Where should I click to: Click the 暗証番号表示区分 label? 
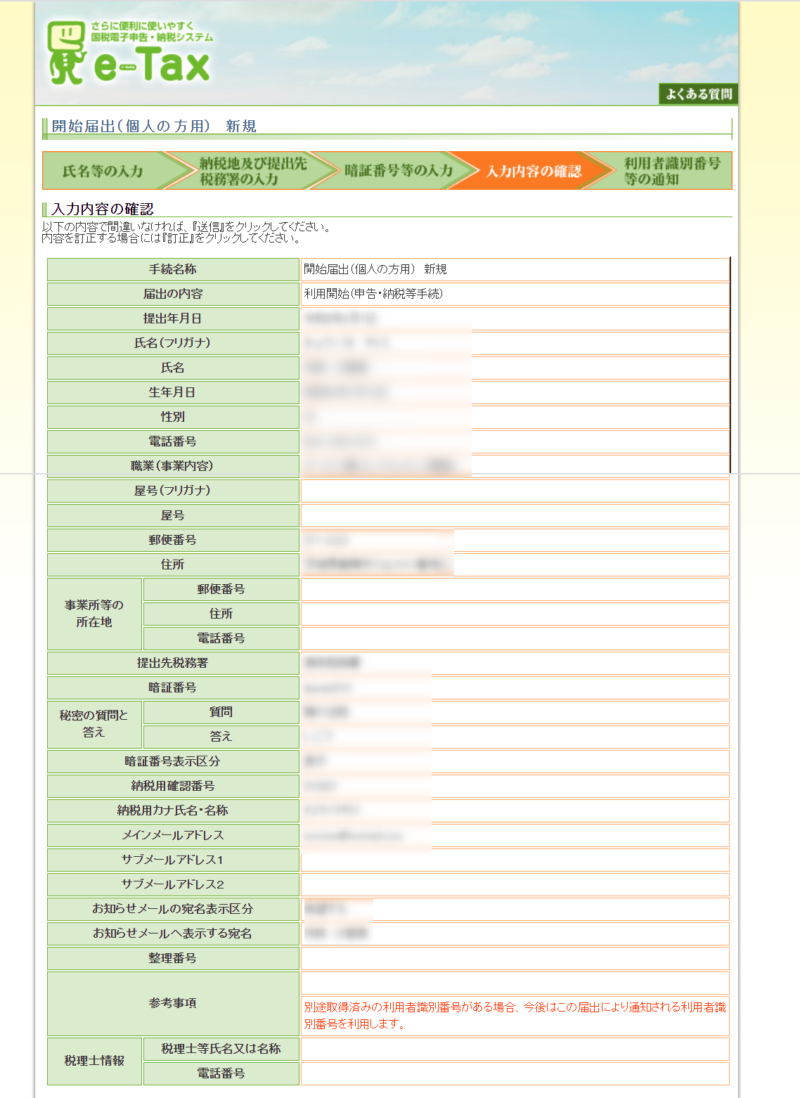tap(173, 761)
